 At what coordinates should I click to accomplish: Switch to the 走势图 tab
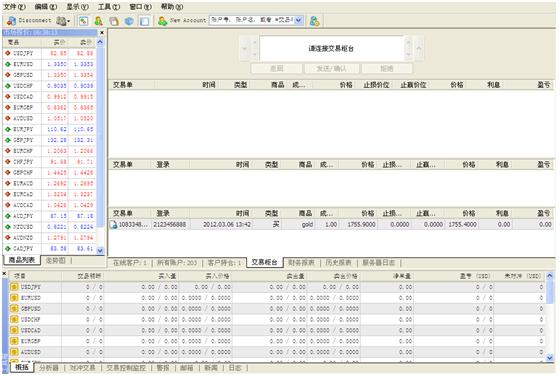pos(56,261)
